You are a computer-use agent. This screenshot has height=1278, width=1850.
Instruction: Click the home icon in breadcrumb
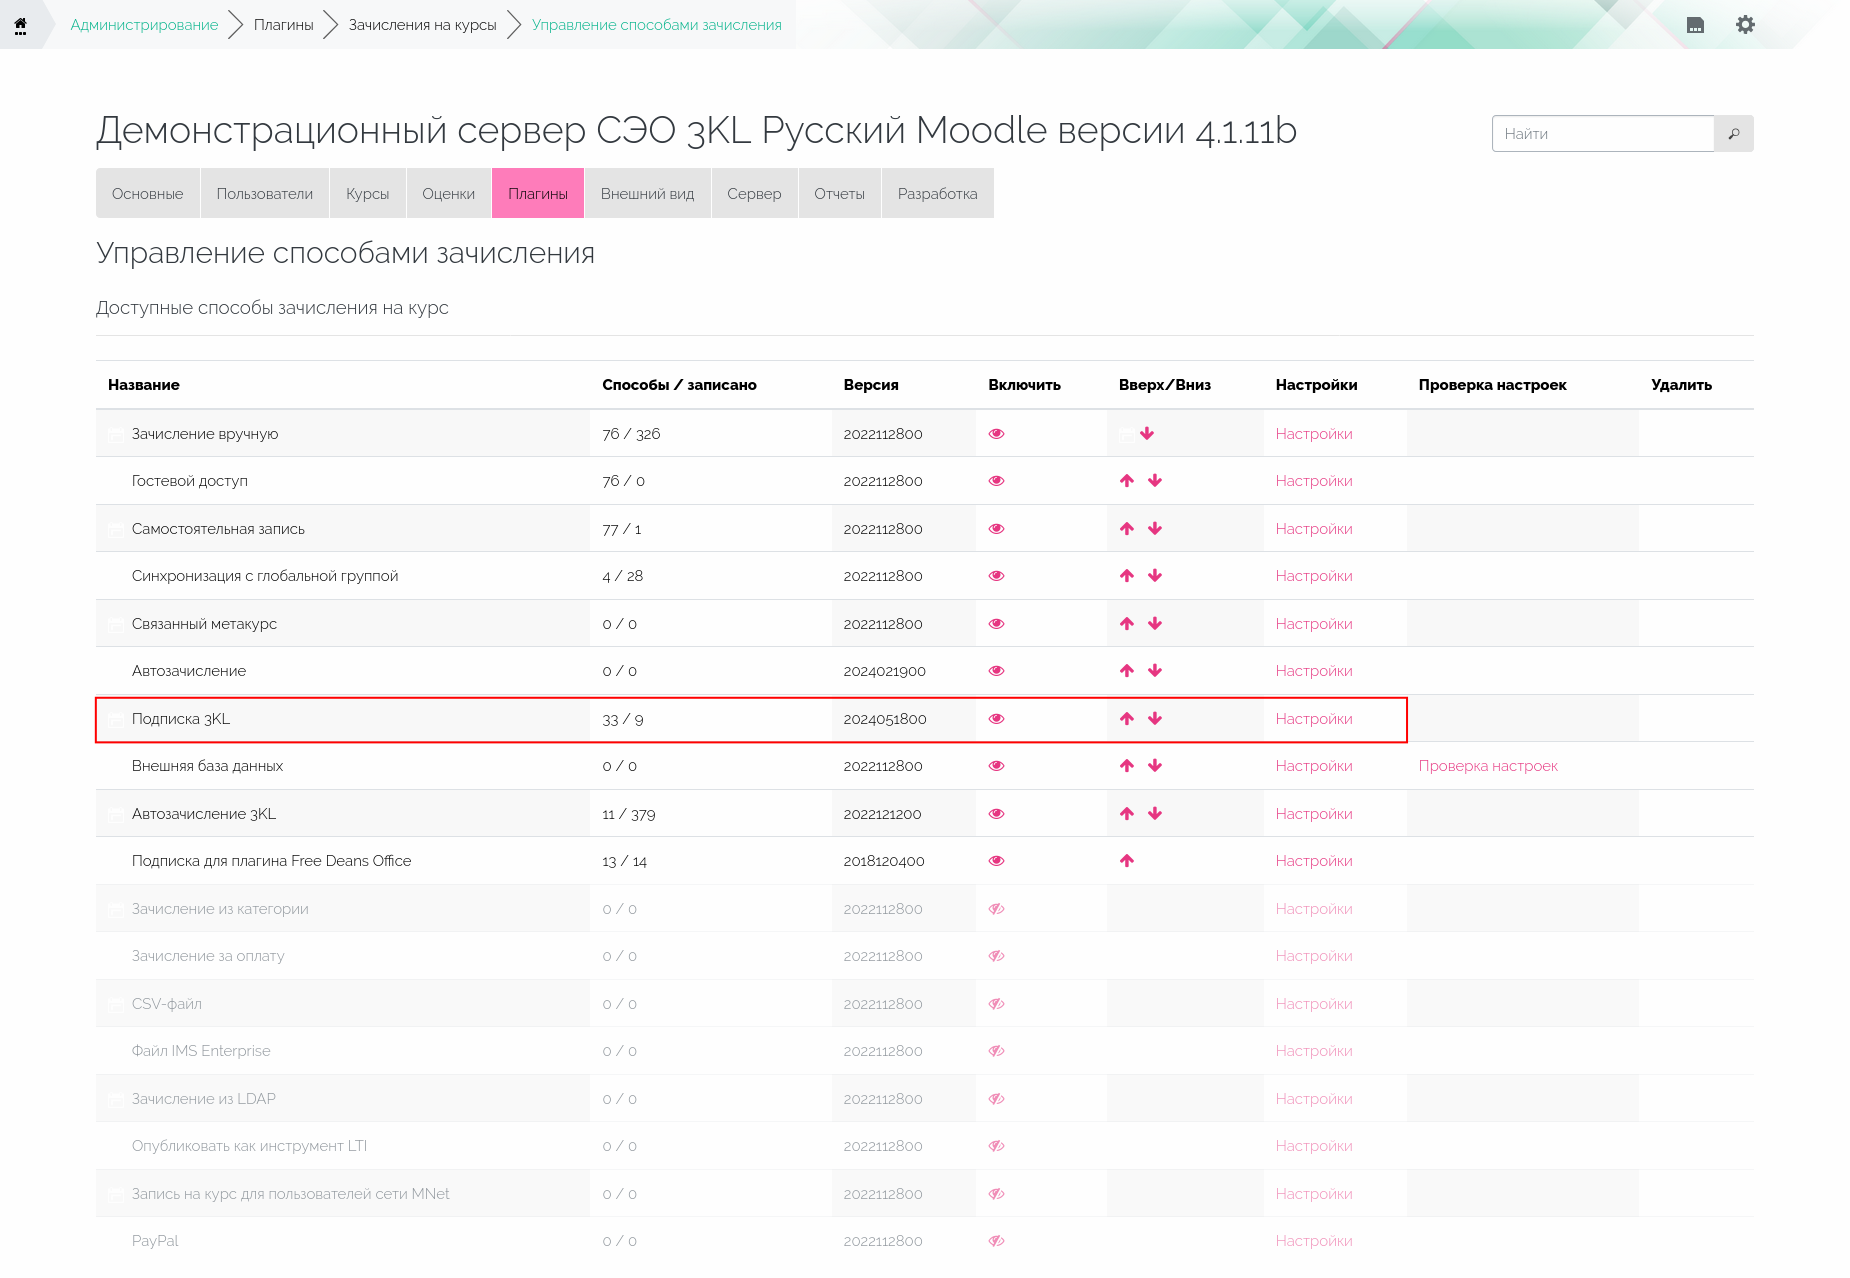click(x=20, y=24)
